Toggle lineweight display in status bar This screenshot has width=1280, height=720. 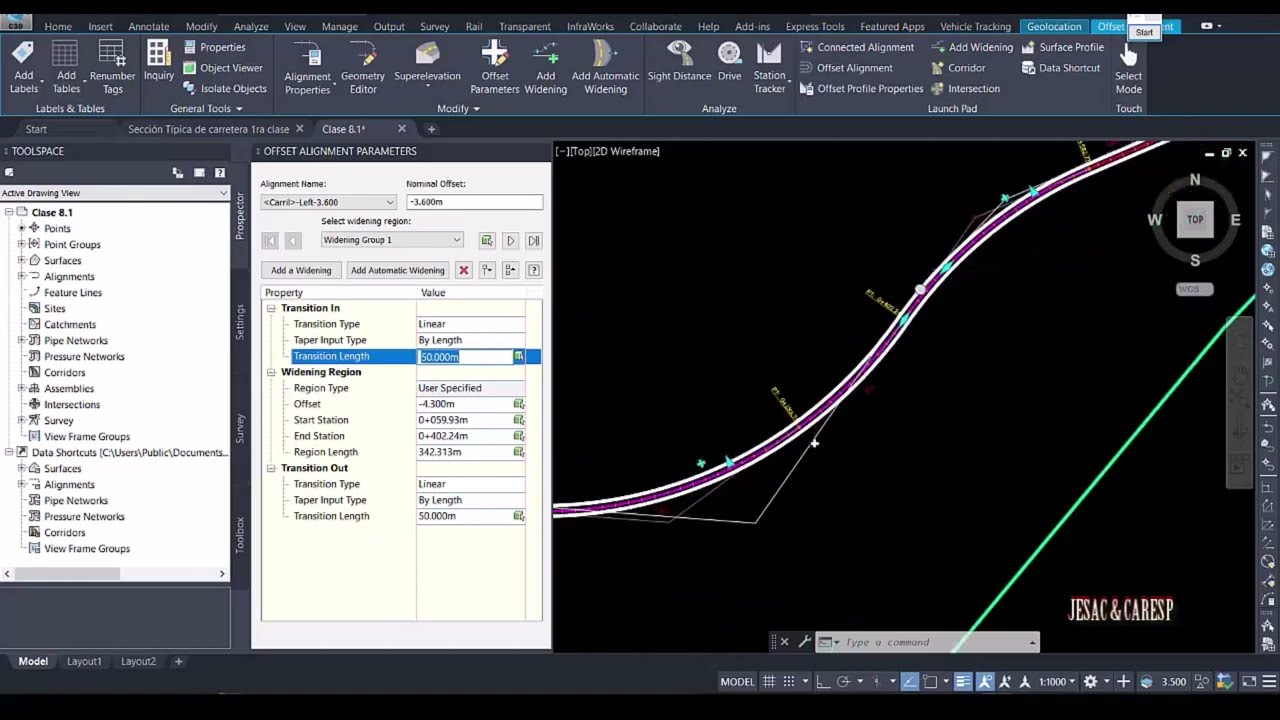[963, 682]
